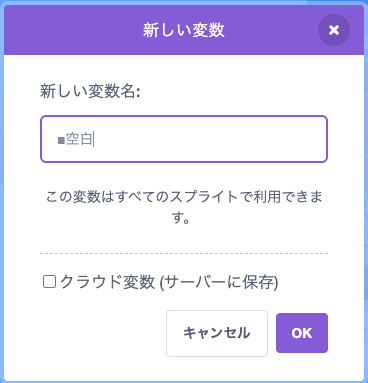The image size is (368, 383).
Task: Click the この変数はすべてのスプライトで利用できます description
Action: click(184, 207)
